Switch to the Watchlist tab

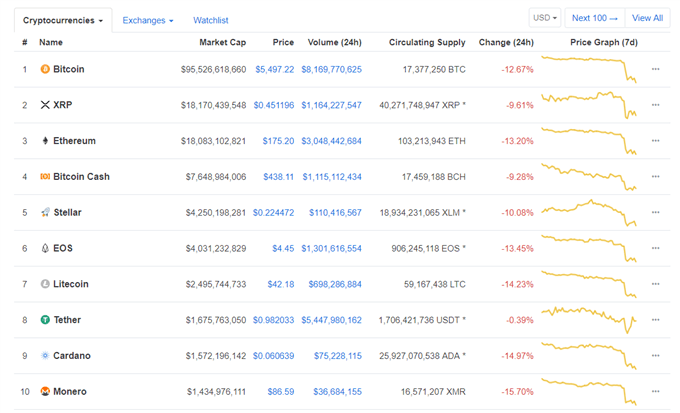tap(211, 20)
